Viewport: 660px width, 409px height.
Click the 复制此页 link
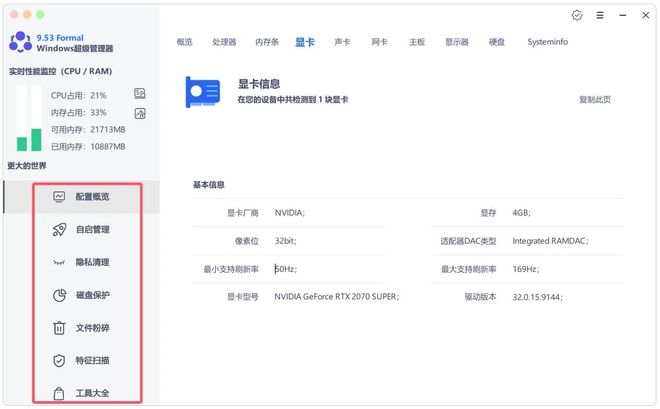(595, 100)
